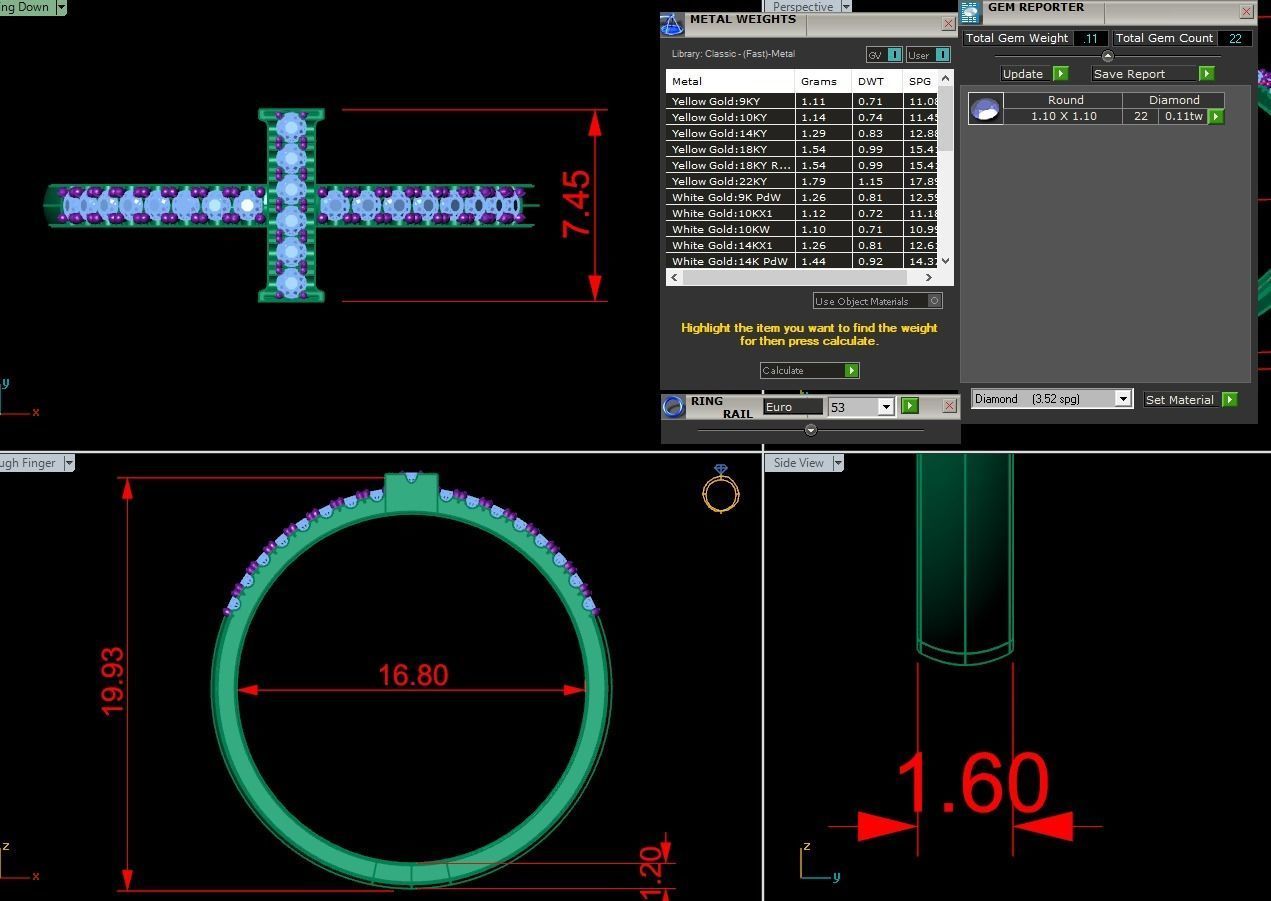This screenshot has width=1271, height=901.
Task: Select the Yellow Gold:10KY row
Action: (803, 118)
